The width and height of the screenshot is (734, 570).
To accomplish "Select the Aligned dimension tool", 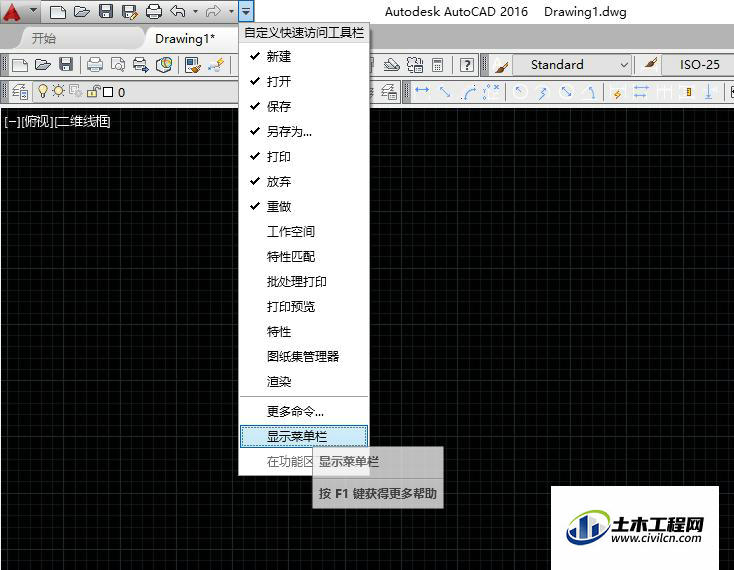I will 445,92.
